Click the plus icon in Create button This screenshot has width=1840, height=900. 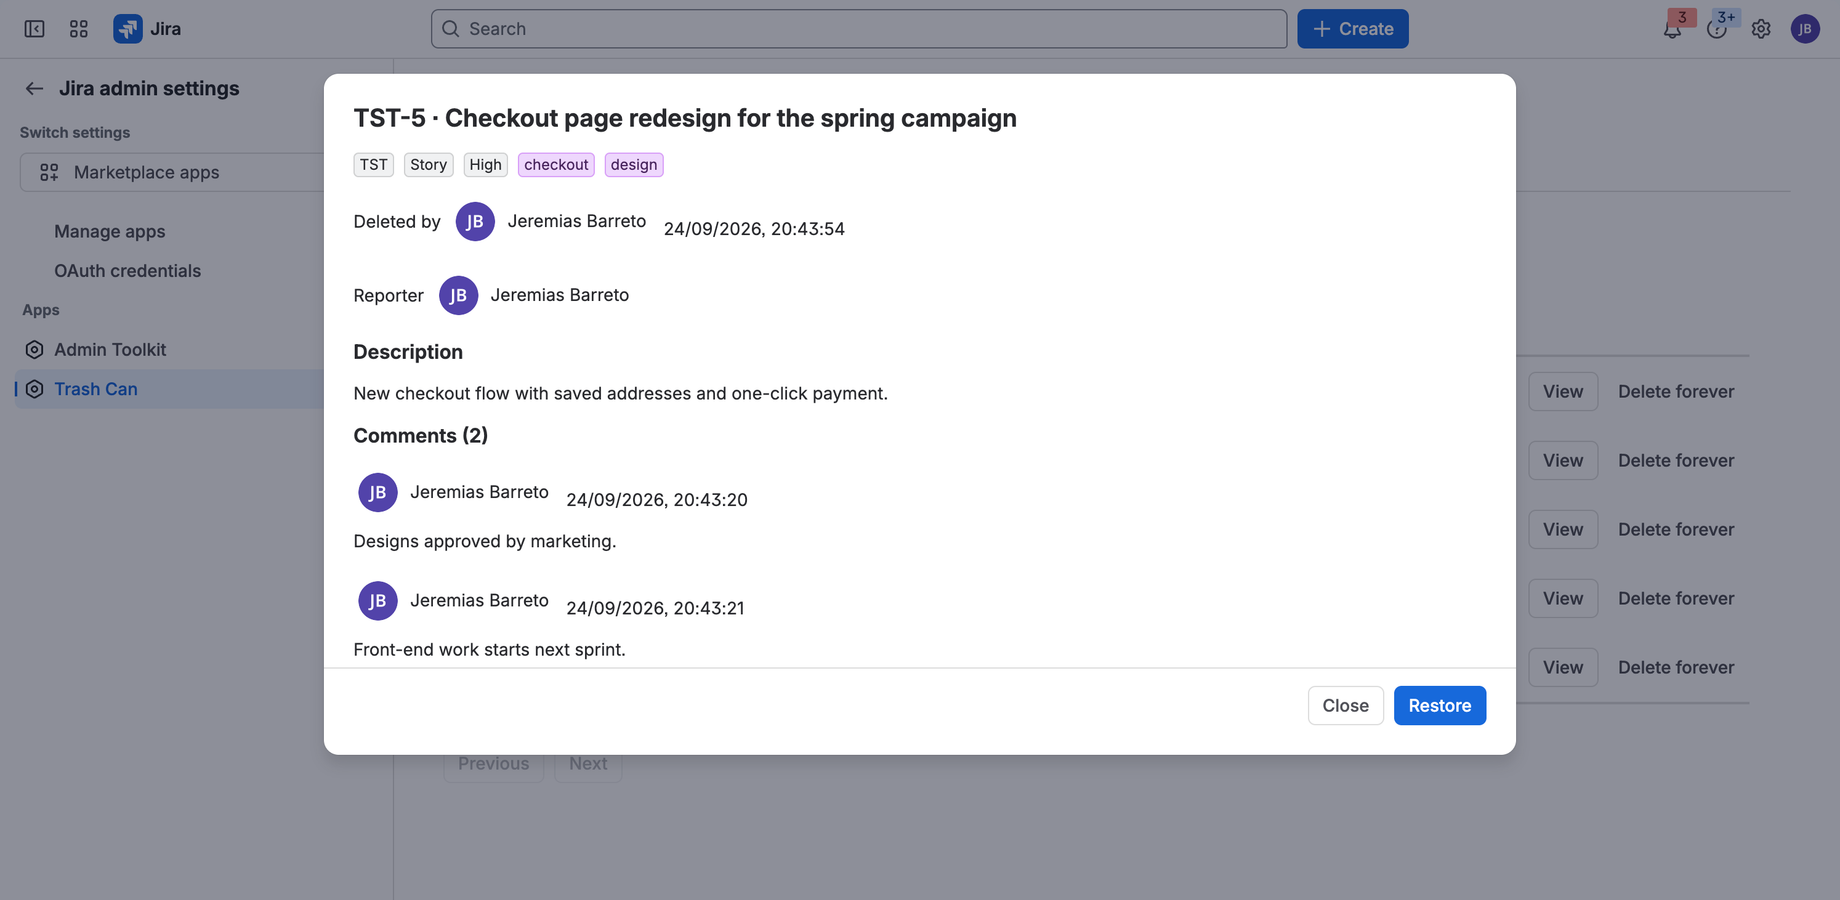pyautogui.click(x=1322, y=29)
